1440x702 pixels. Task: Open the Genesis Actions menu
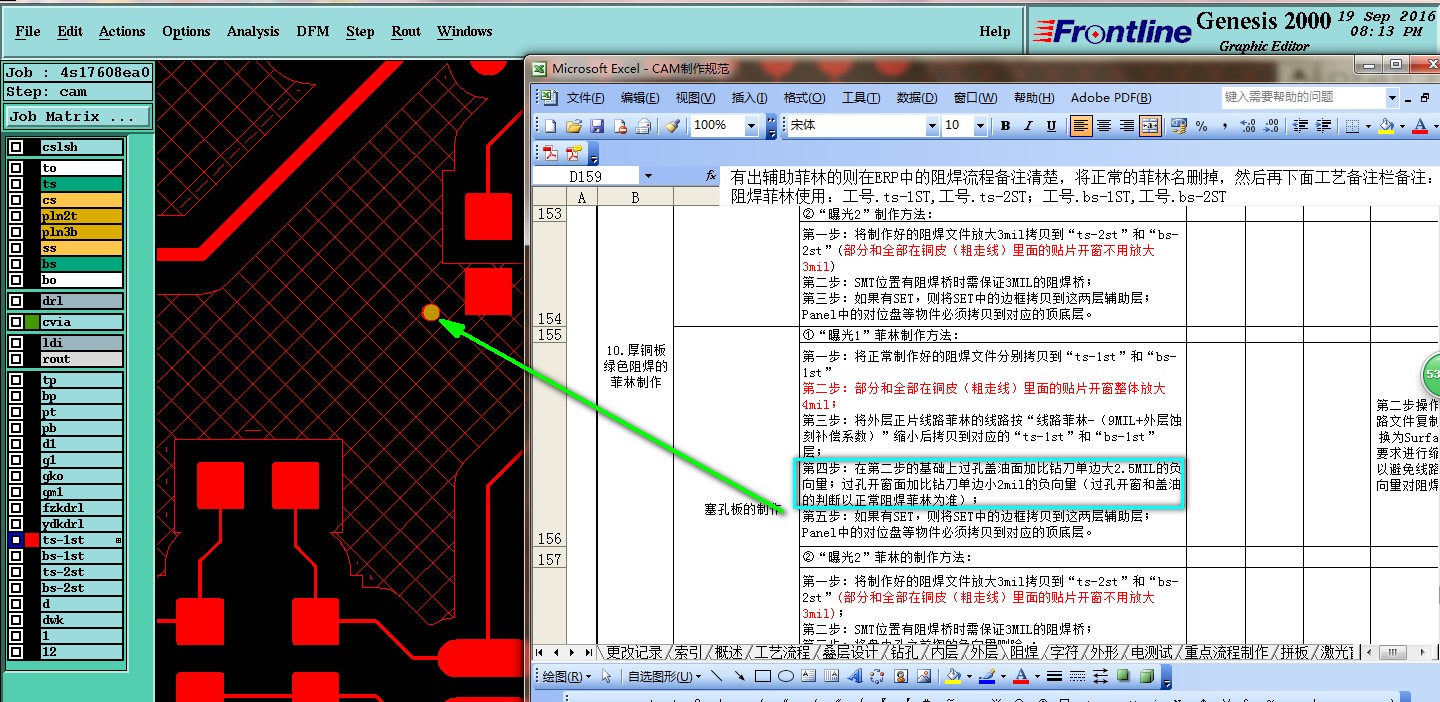[122, 32]
